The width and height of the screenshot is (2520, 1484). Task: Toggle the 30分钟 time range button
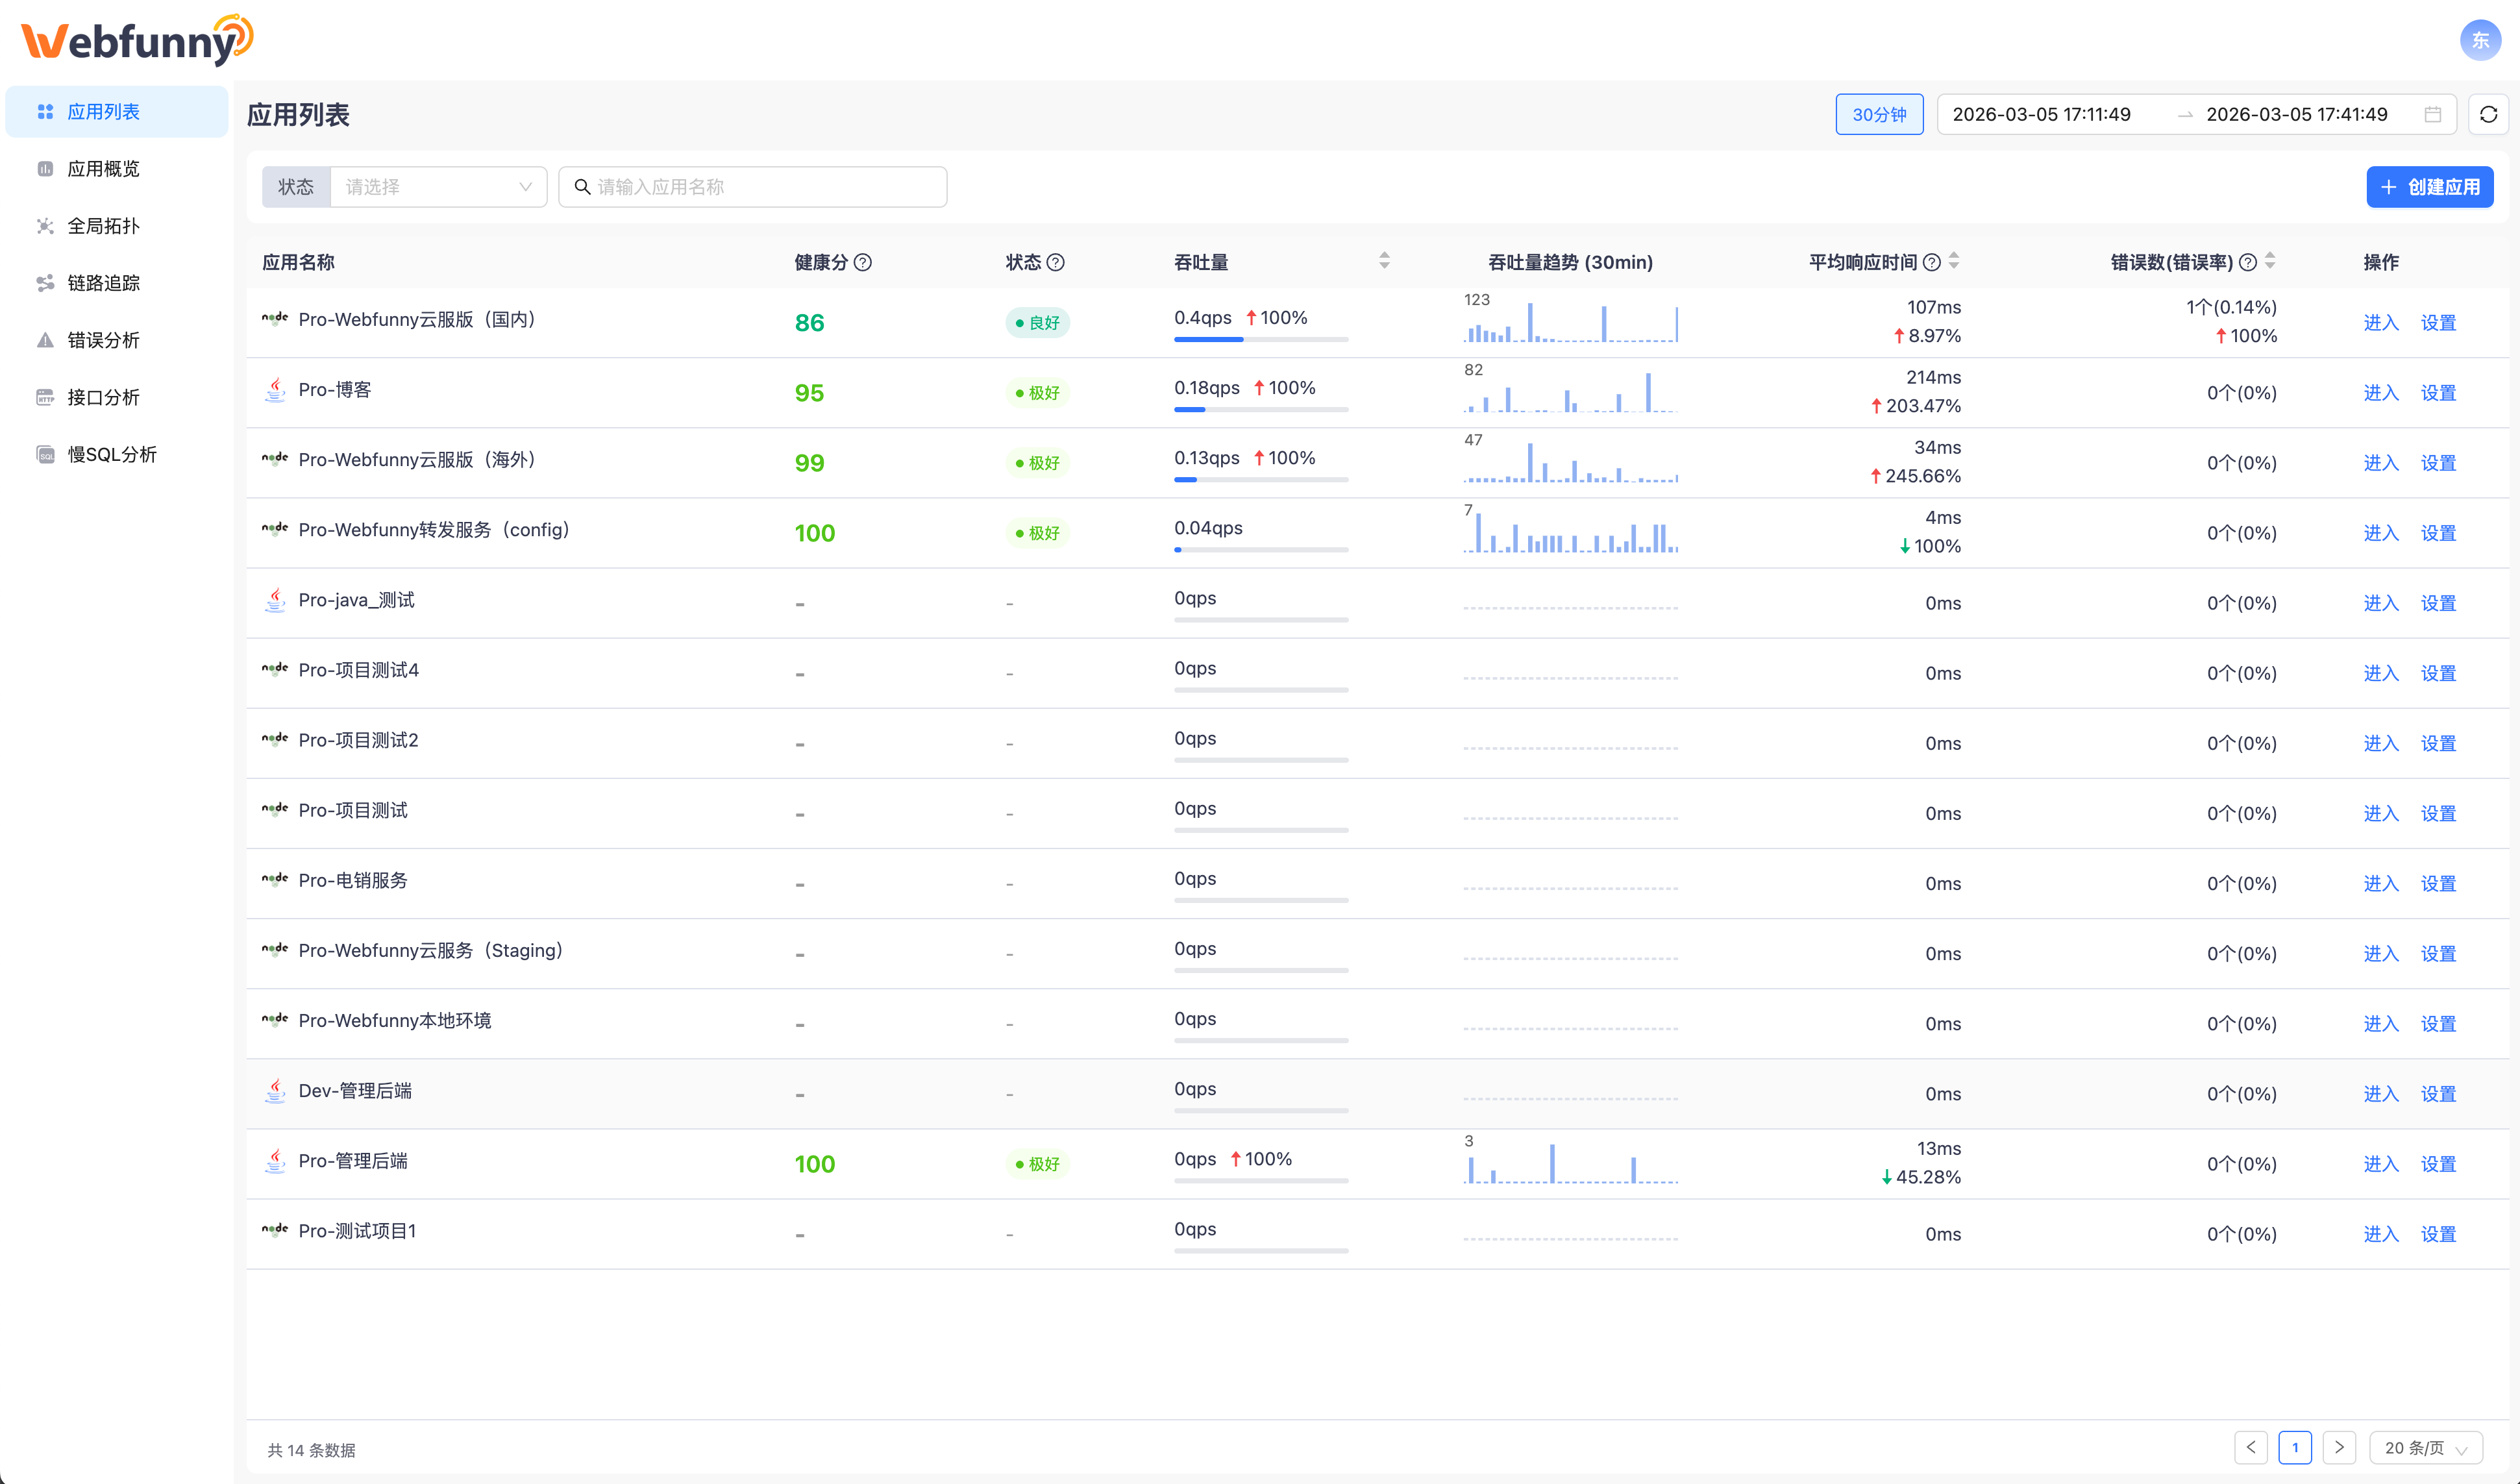click(1879, 114)
